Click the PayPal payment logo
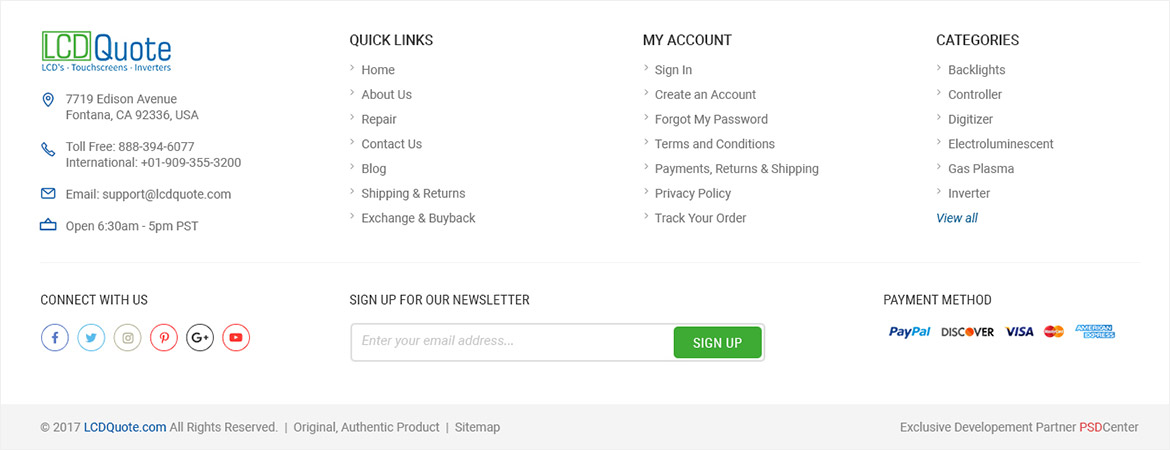The width and height of the screenshot is (1170, 450). click(910, 331)
